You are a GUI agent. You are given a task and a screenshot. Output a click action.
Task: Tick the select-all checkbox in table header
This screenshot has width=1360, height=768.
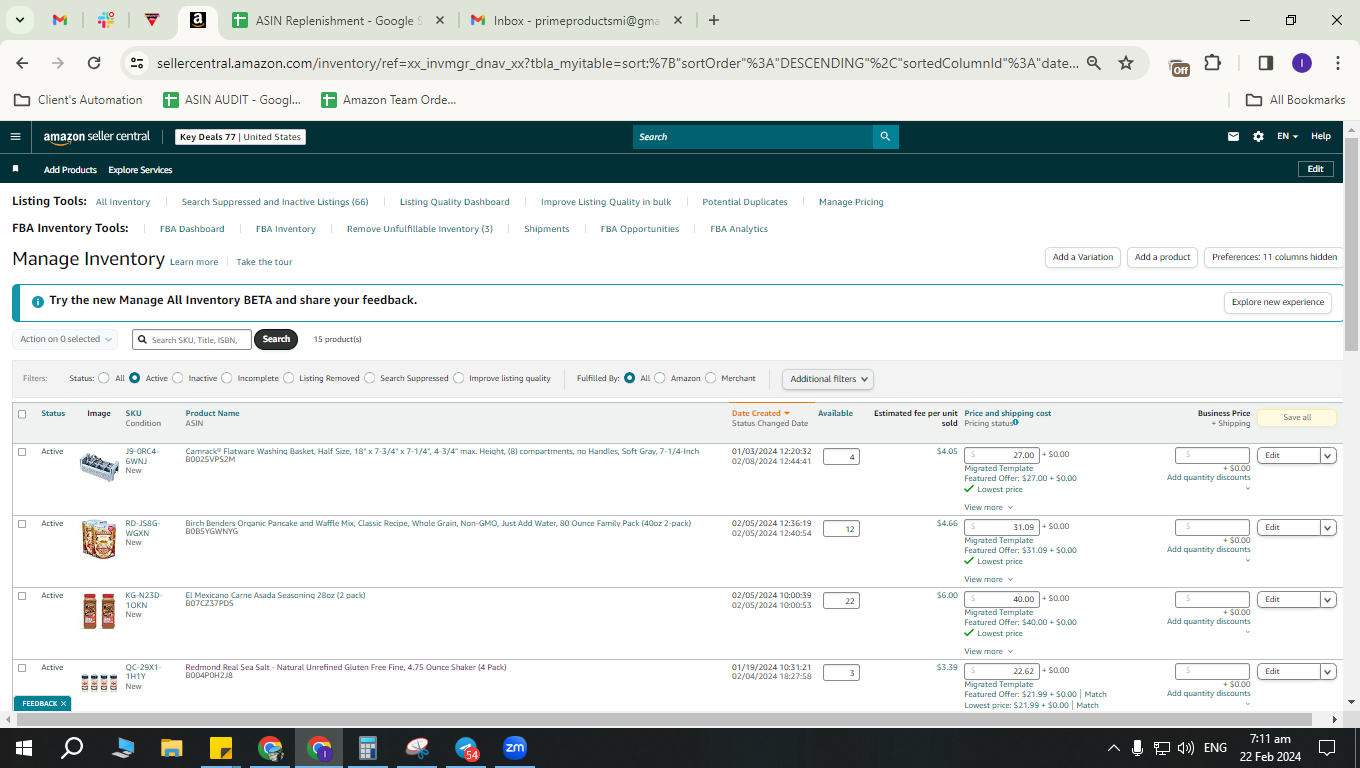tap(22, 414)
